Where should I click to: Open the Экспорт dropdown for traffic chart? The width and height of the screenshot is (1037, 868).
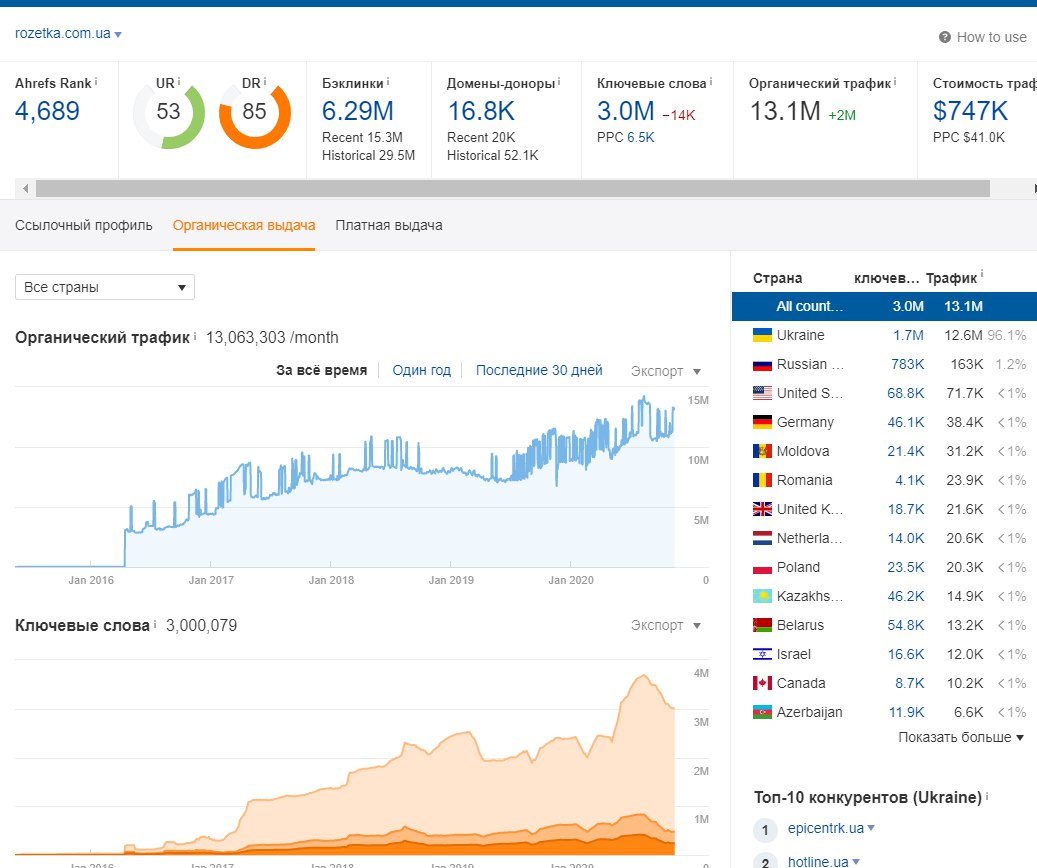tap(665, 371)
